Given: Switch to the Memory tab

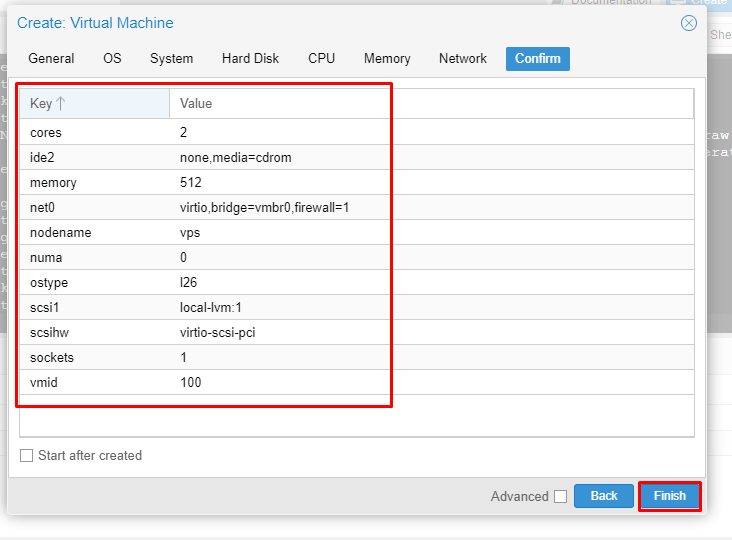Looking at the screenshot, I should click(x=387, y=59).
